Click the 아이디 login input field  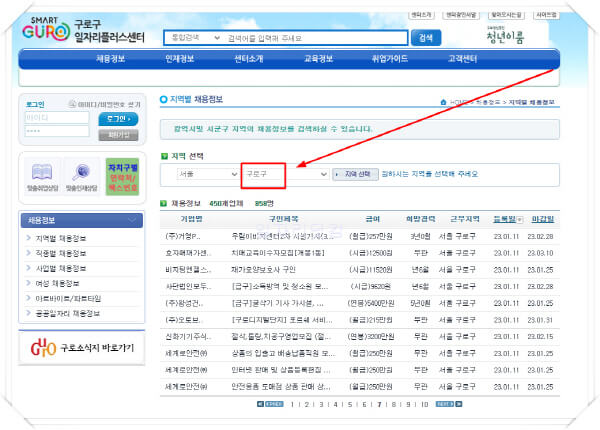[x=57, y=117]
